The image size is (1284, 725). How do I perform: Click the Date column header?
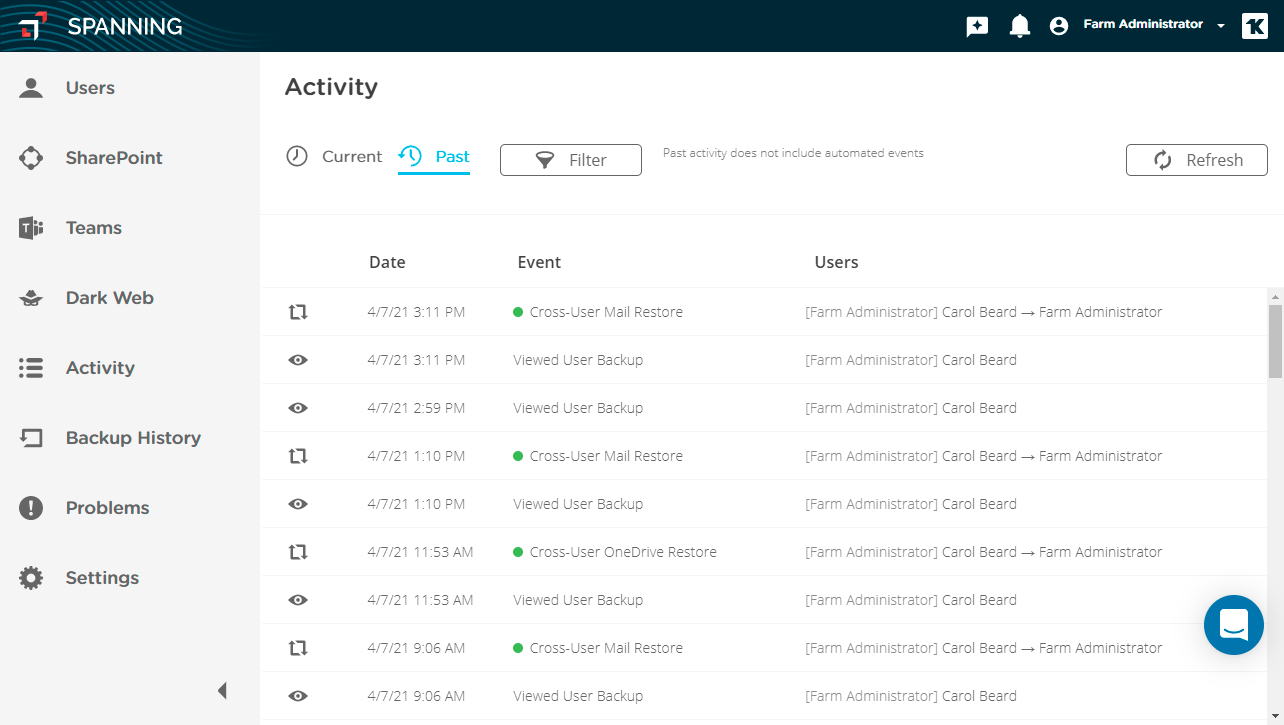click(x=387, y=263)
